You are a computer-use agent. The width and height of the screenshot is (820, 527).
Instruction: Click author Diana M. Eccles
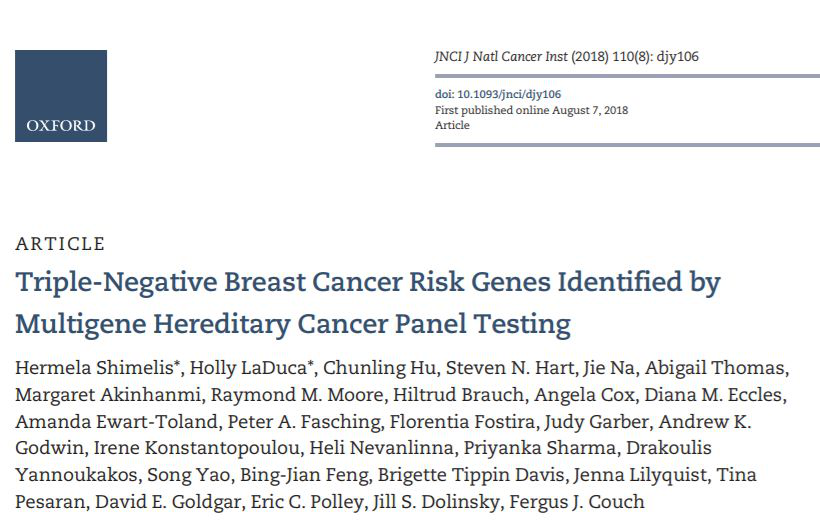coord(714,395)
